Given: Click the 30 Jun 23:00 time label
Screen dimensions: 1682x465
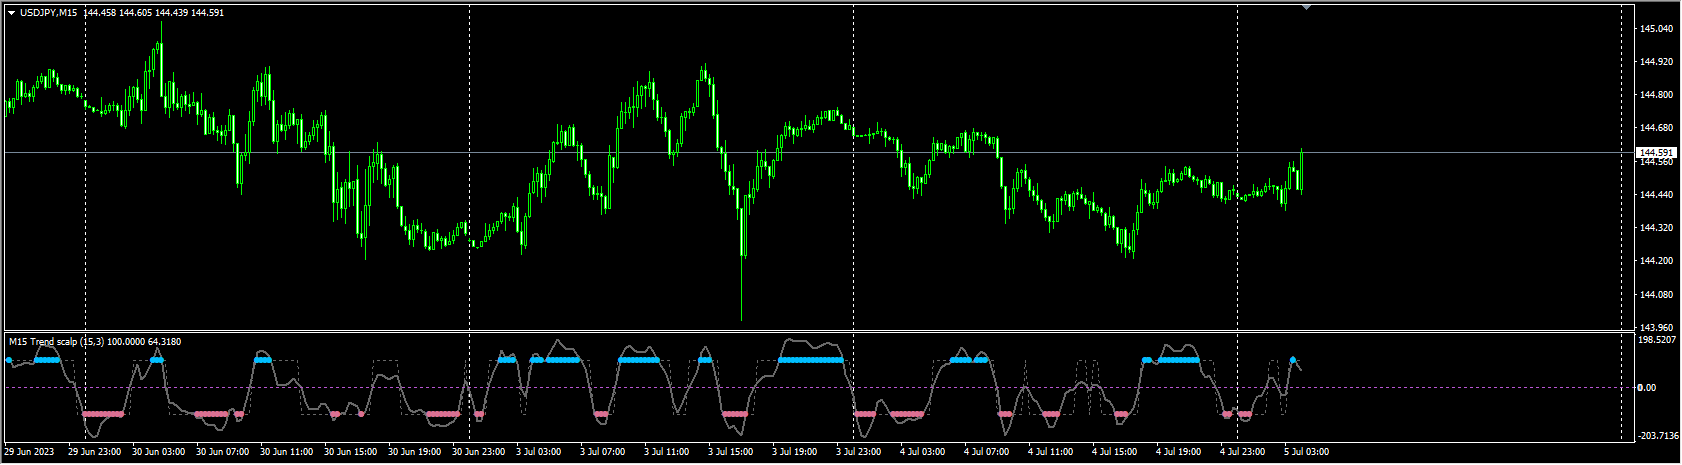Looking at the screenshot, I should tap(479, 452).
